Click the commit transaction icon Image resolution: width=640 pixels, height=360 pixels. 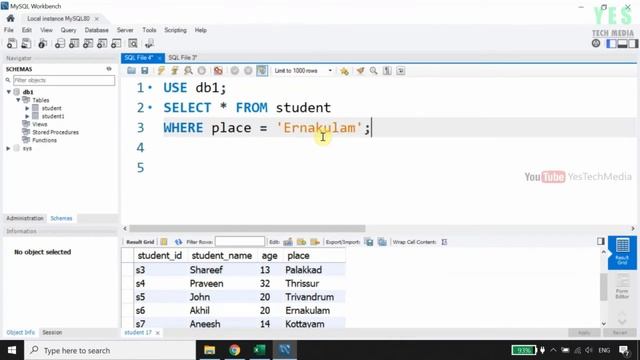[x=235, y=71]
